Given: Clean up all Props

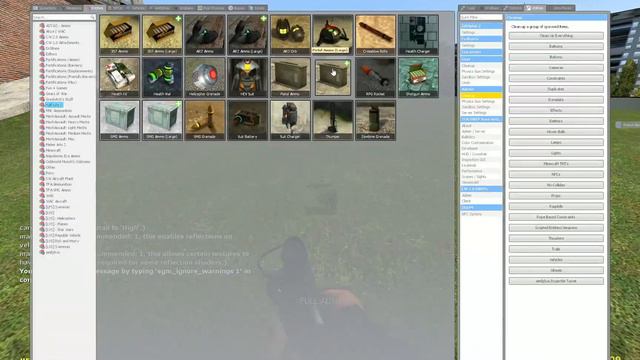Looking at the screenshot, I should point(556,196).
